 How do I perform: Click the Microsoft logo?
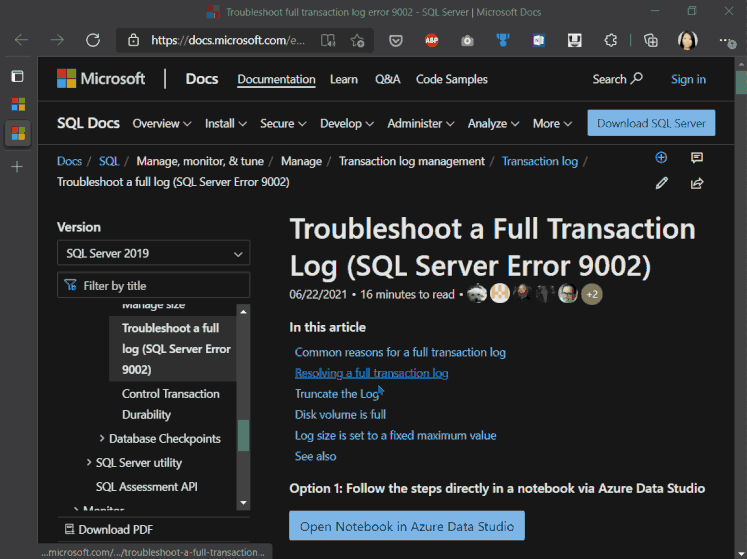(101, 79)
